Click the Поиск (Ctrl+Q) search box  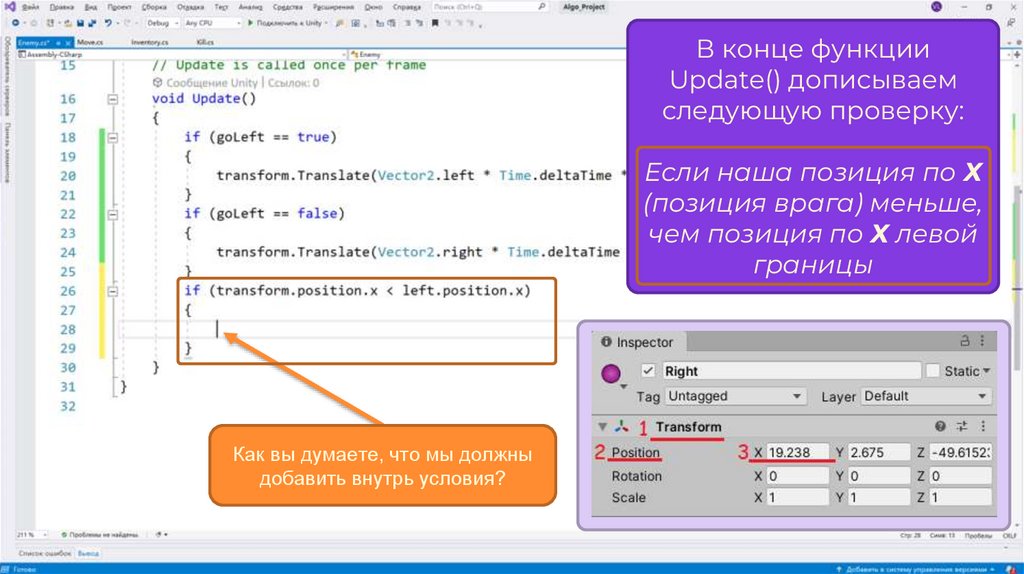[488, 7]
